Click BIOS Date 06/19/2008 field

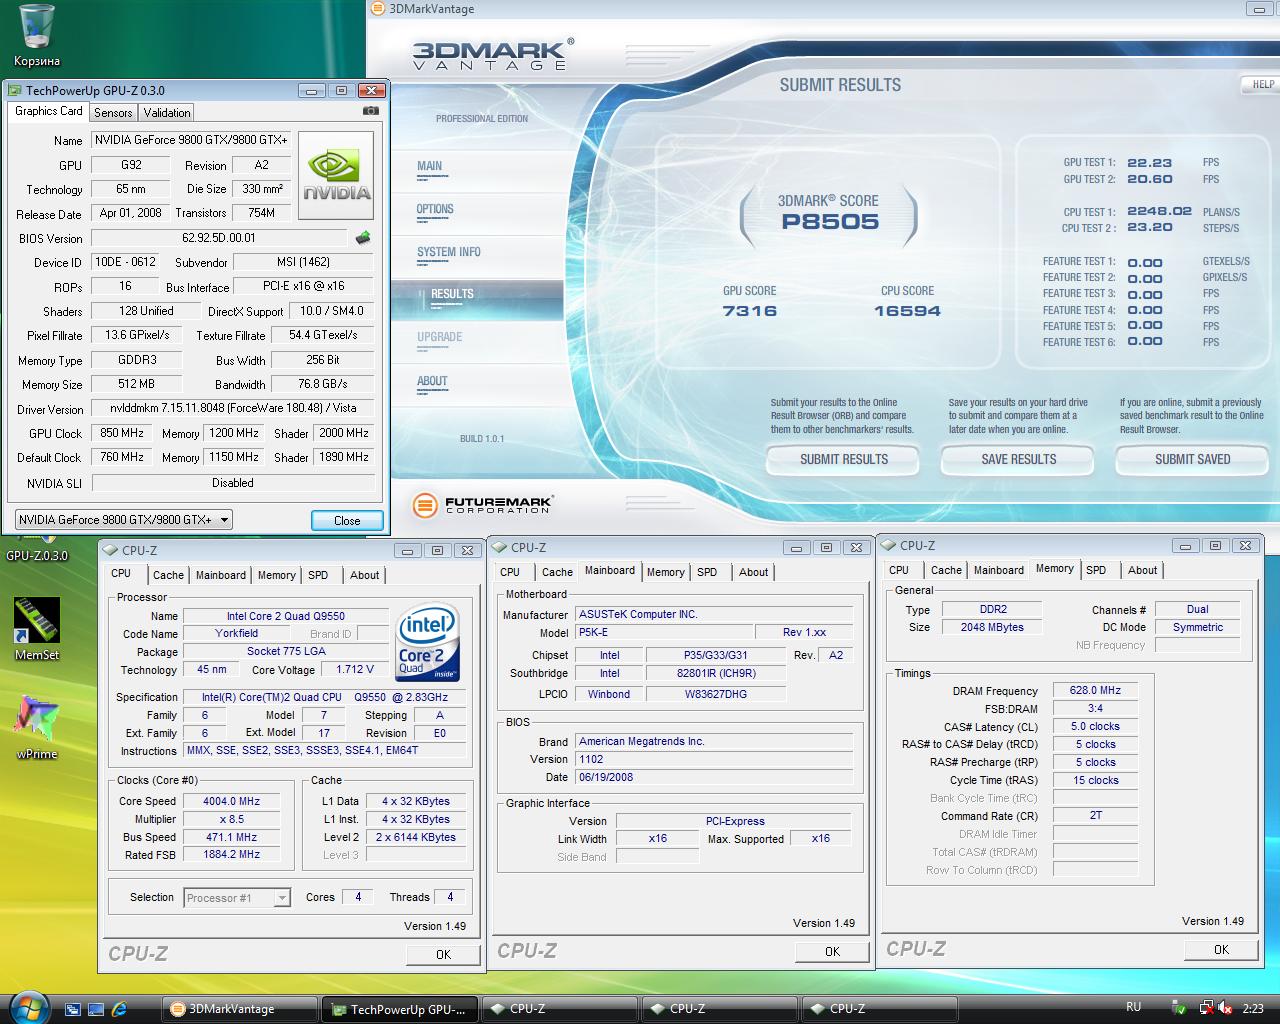pos(714,777)
